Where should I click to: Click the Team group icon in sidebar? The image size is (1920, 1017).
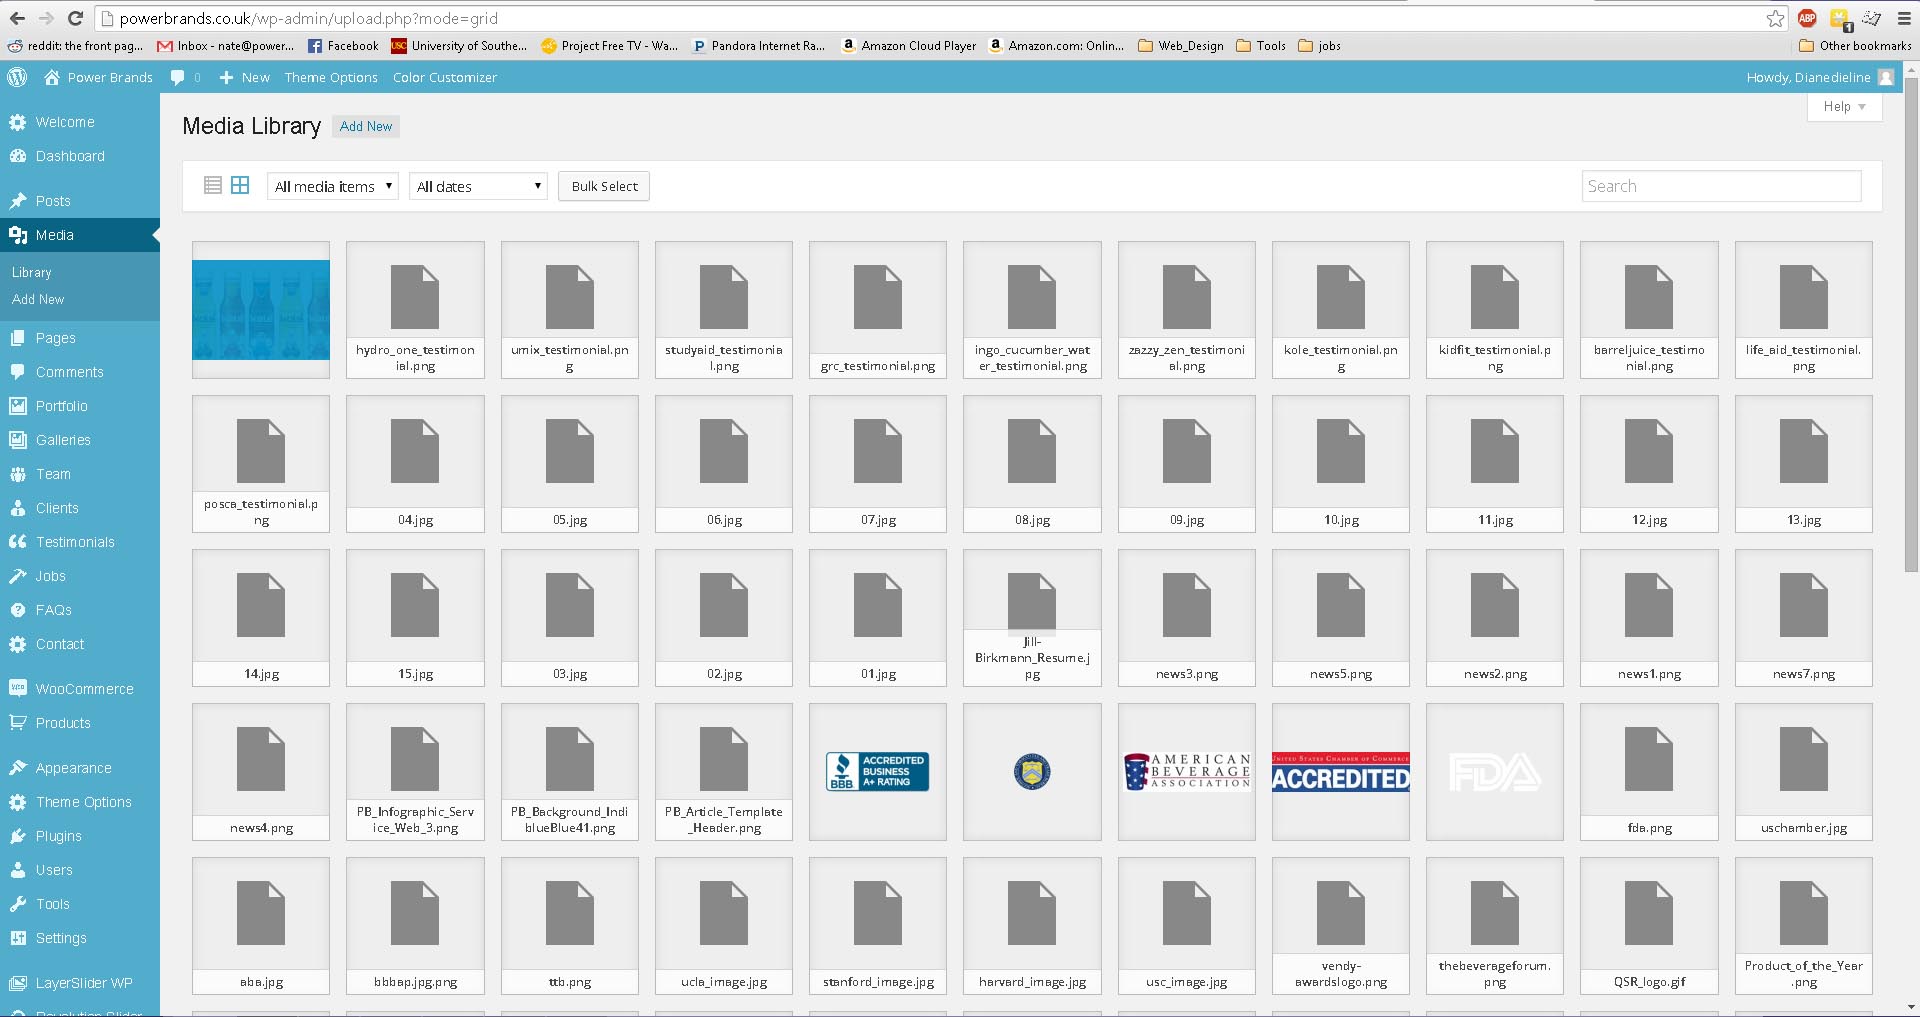click(x=18, y=474)
